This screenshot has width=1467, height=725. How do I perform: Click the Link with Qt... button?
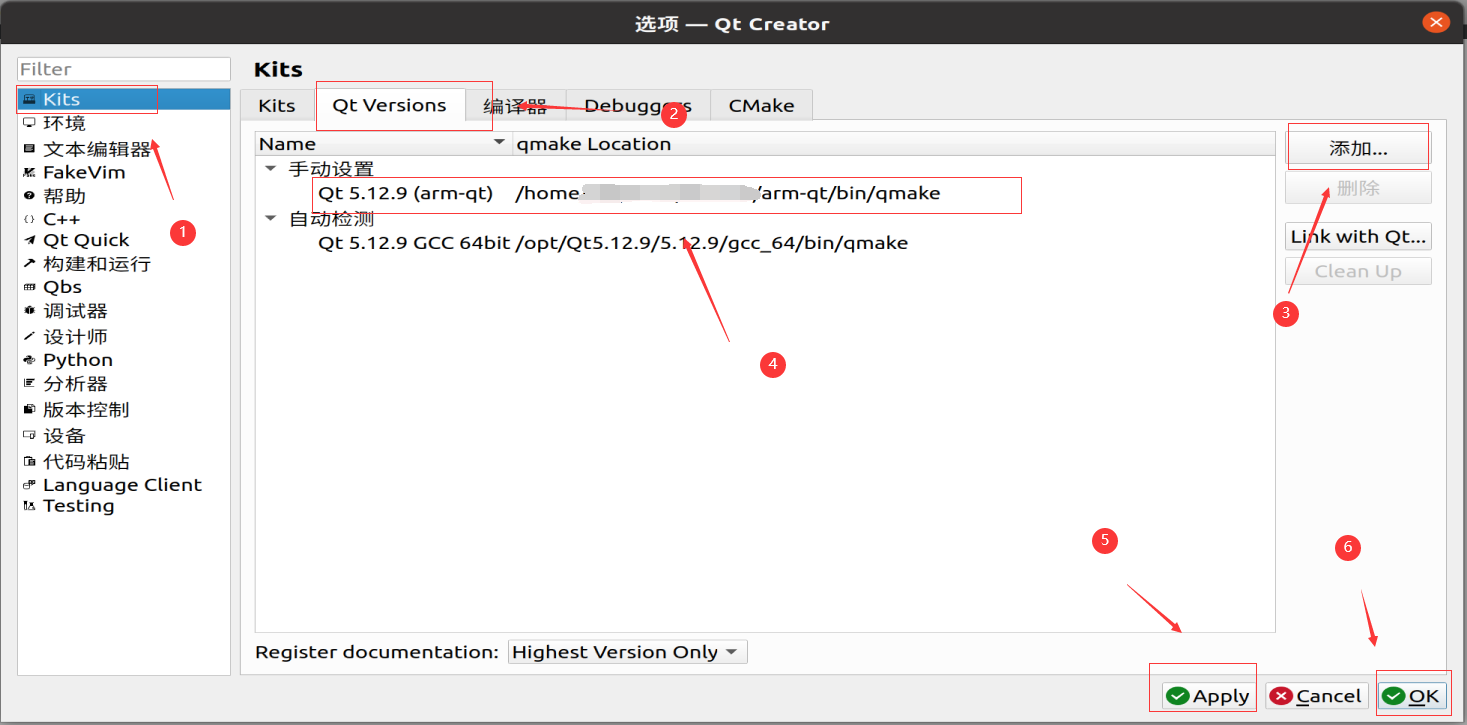click(1358, 237)
